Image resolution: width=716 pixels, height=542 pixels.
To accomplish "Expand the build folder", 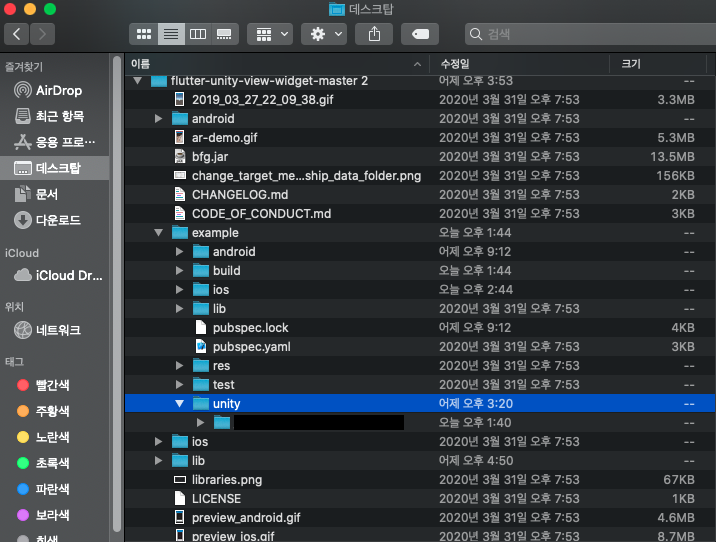I will tap(179, 271).
